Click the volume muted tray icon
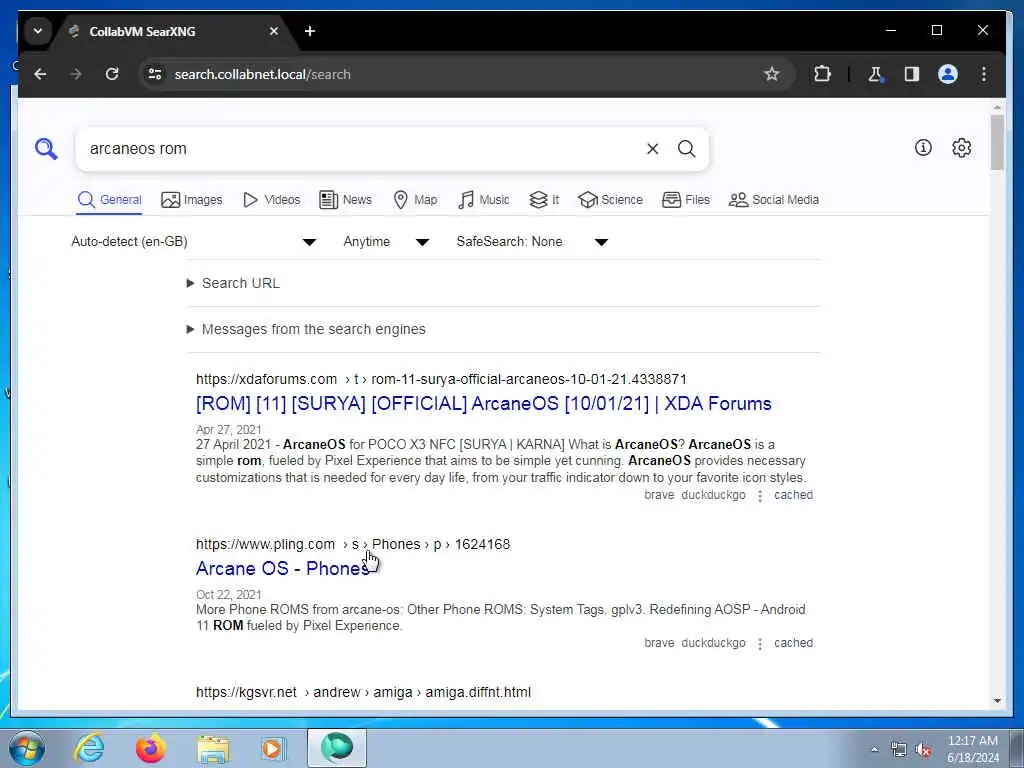 [923, 750]
